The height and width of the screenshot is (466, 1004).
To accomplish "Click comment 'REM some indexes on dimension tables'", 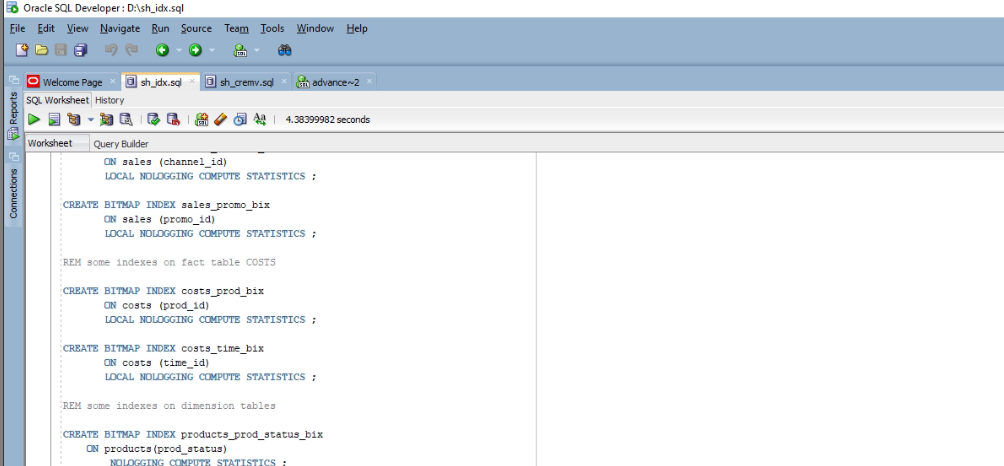I will pyautogui.click(x=169, y=406).
